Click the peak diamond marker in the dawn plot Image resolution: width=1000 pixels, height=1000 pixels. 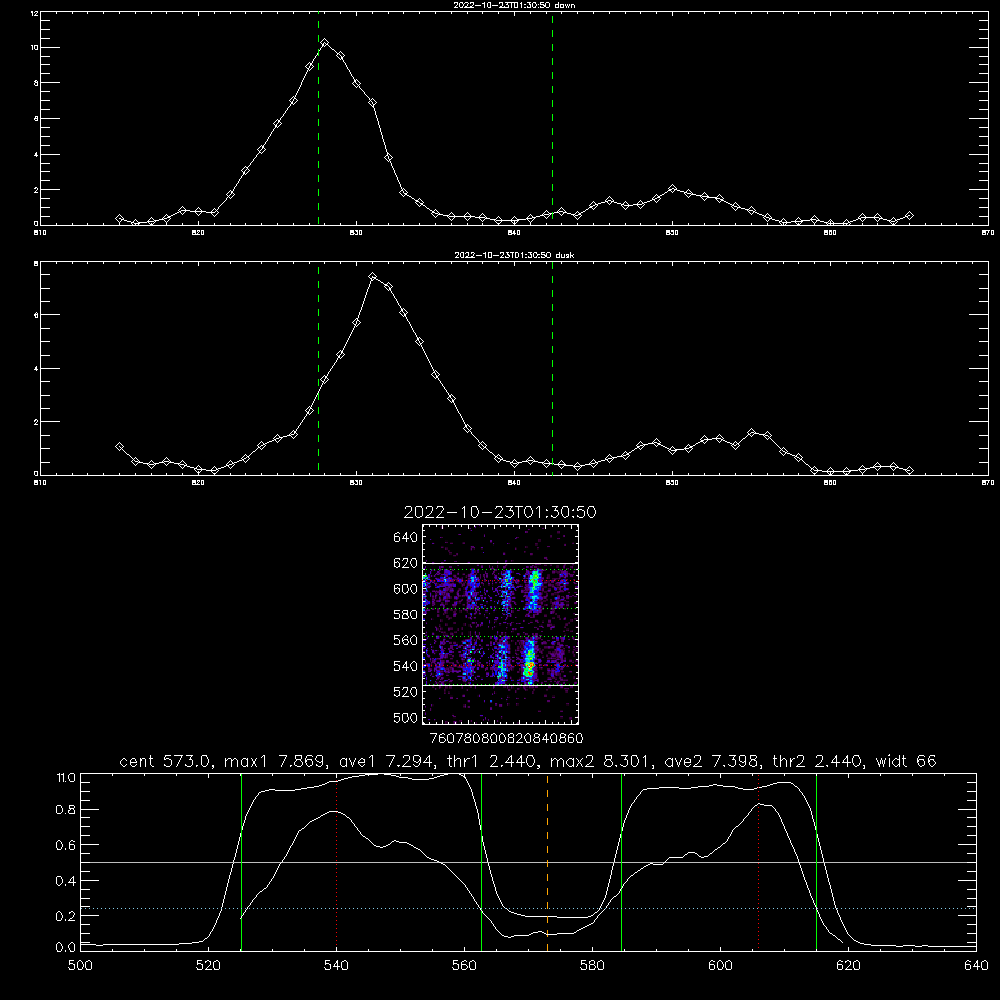(x=325, y=43)
